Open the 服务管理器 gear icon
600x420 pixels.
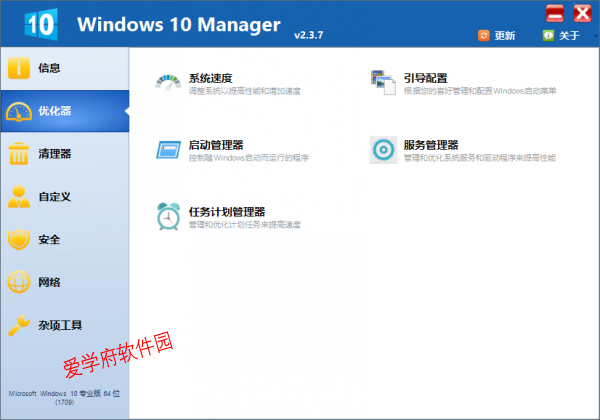[x=383, y=150]
